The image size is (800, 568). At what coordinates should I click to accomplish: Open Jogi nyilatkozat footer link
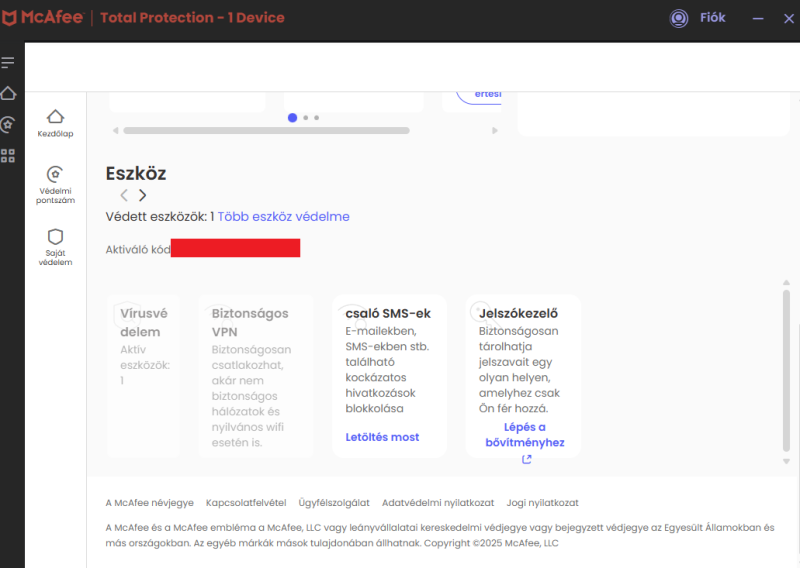tap(542, 503)
